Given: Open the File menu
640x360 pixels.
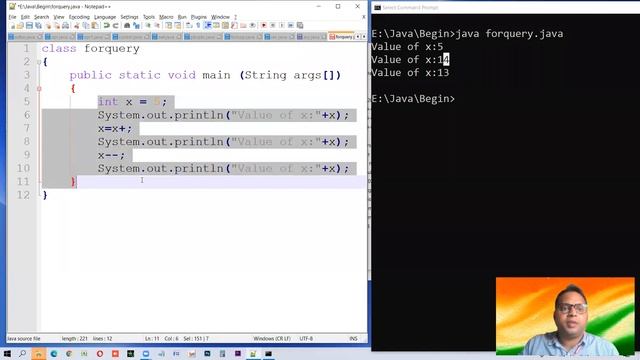Looking at the screenshot, I should (x=13, y=17).
